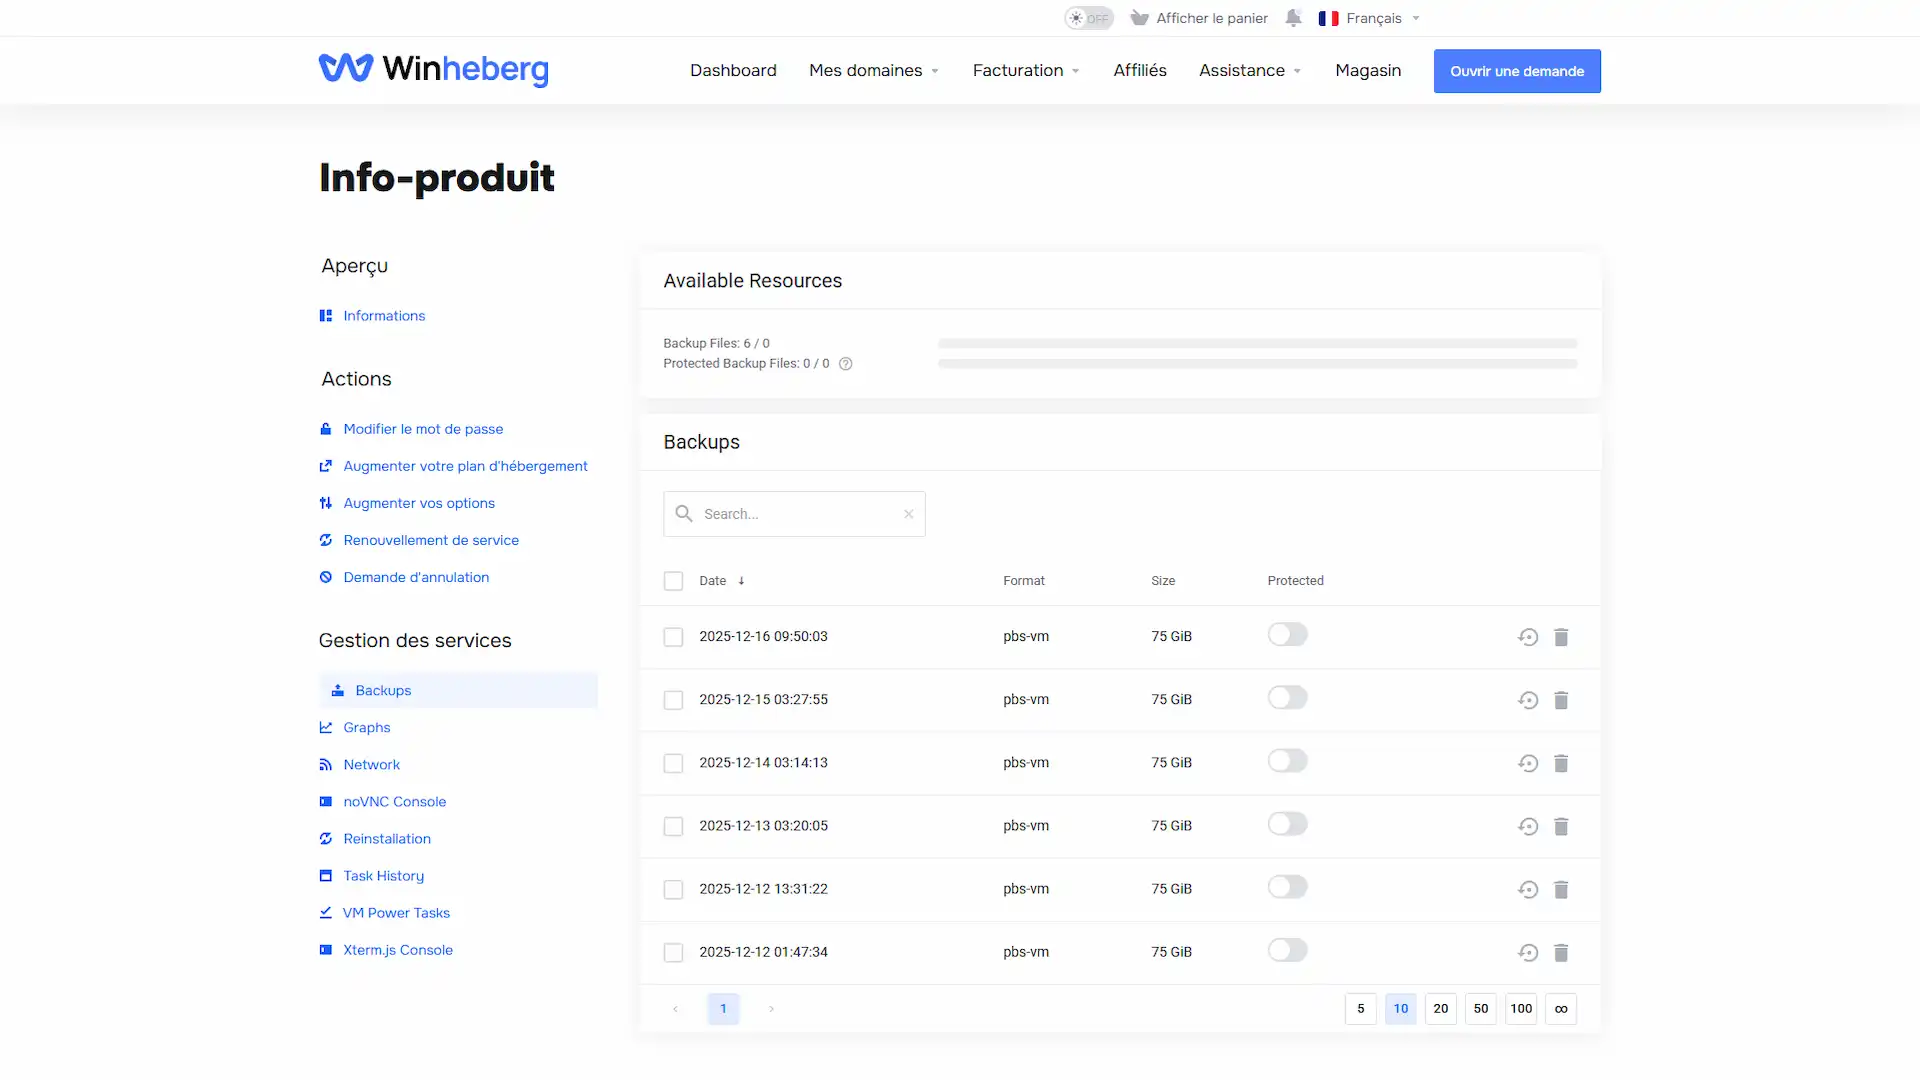
Task: Delete the 2025-12-13 03:20:05 backup
Action: coord(1561,826)
